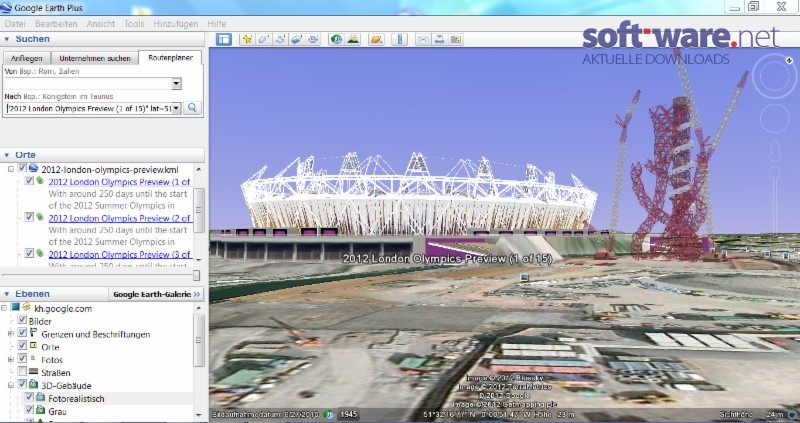This screenshot has width=800, height=423.
Task: Enable the Straßen layer checkbox
Action: point(22,371)
